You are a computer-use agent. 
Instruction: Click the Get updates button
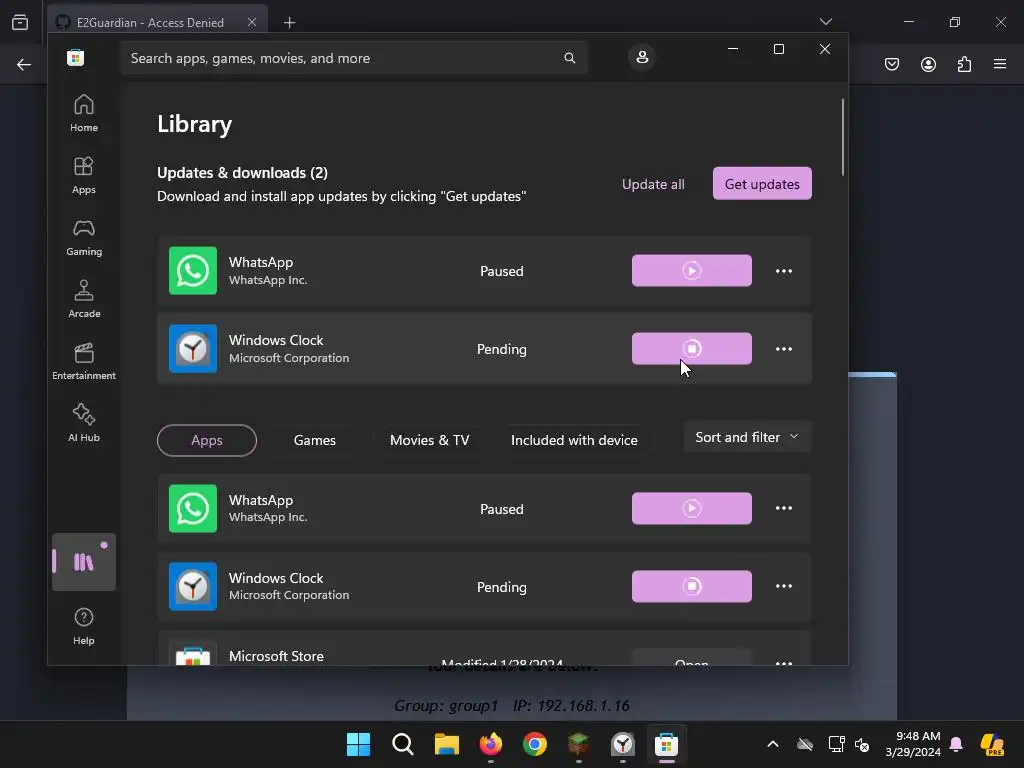pyautogui.click(x=762, y=184)
